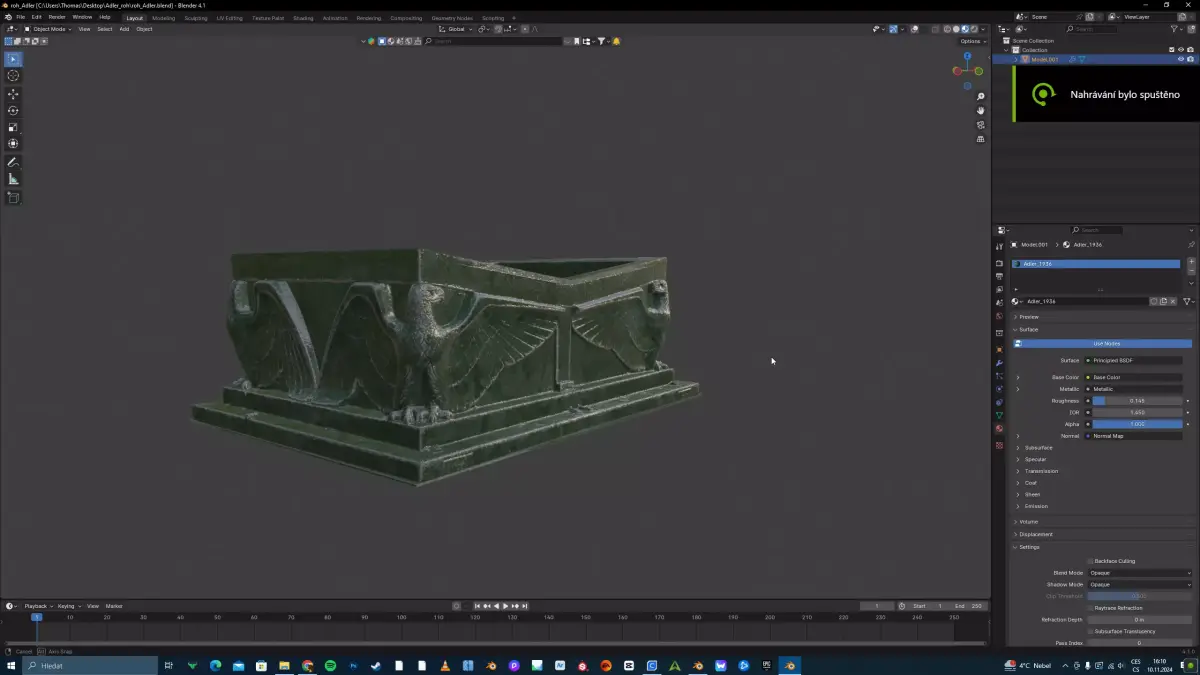Viewport: 1200px width, 675px height.
Task: Activate the Move tool
Action: point(13,93)
